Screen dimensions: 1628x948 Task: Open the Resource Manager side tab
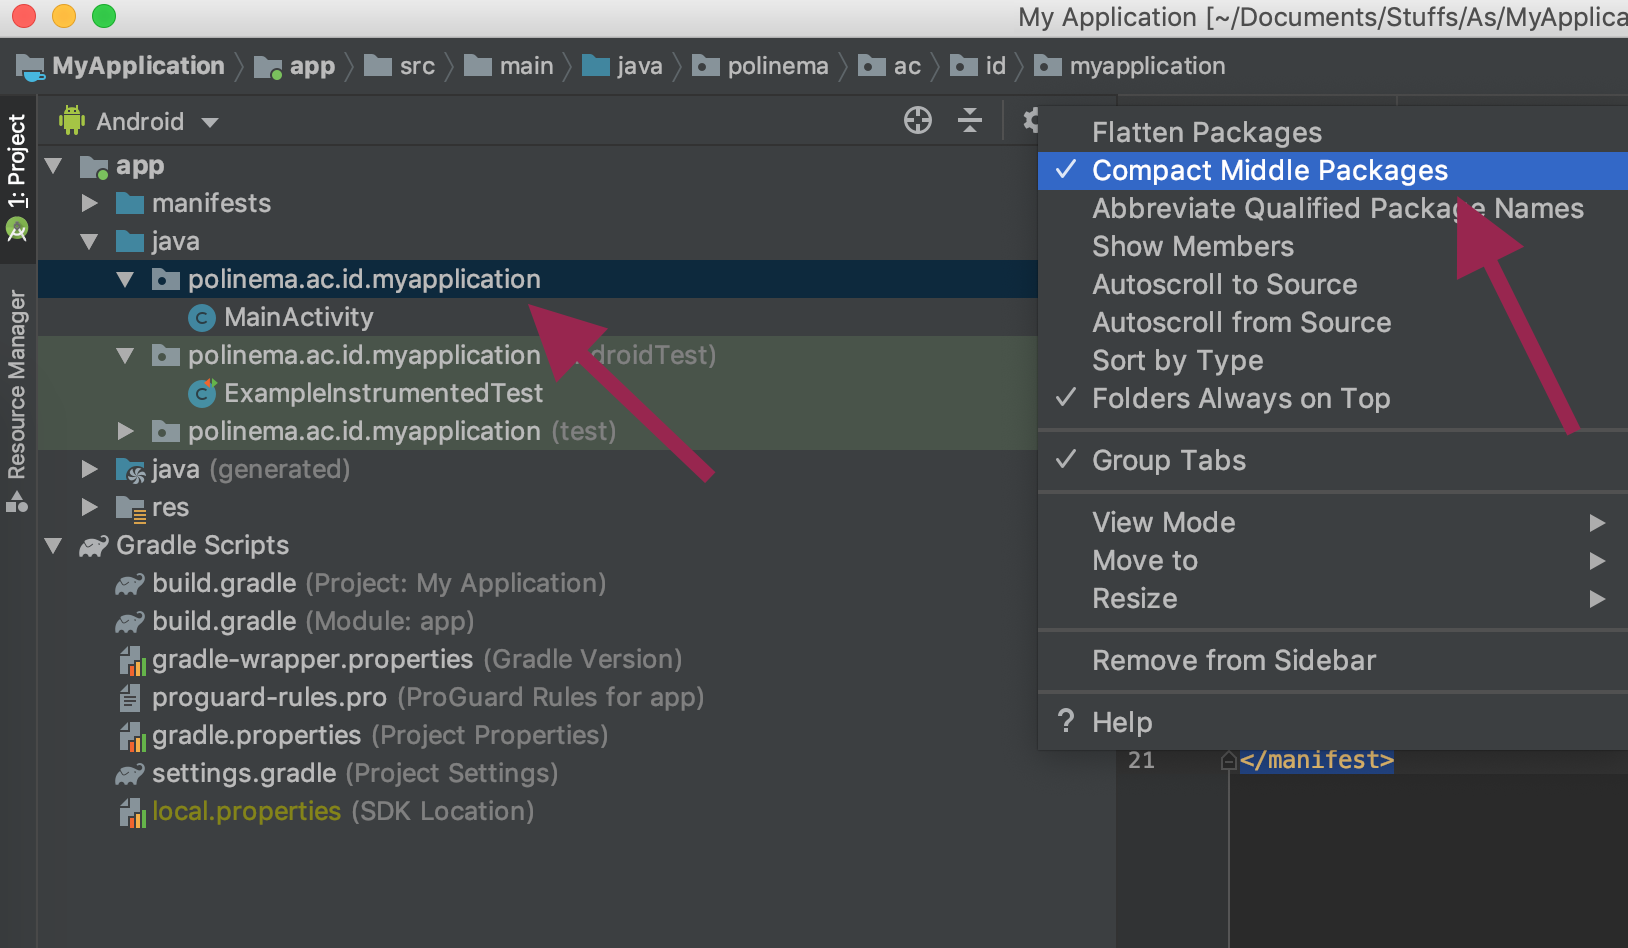click(17, 400)
